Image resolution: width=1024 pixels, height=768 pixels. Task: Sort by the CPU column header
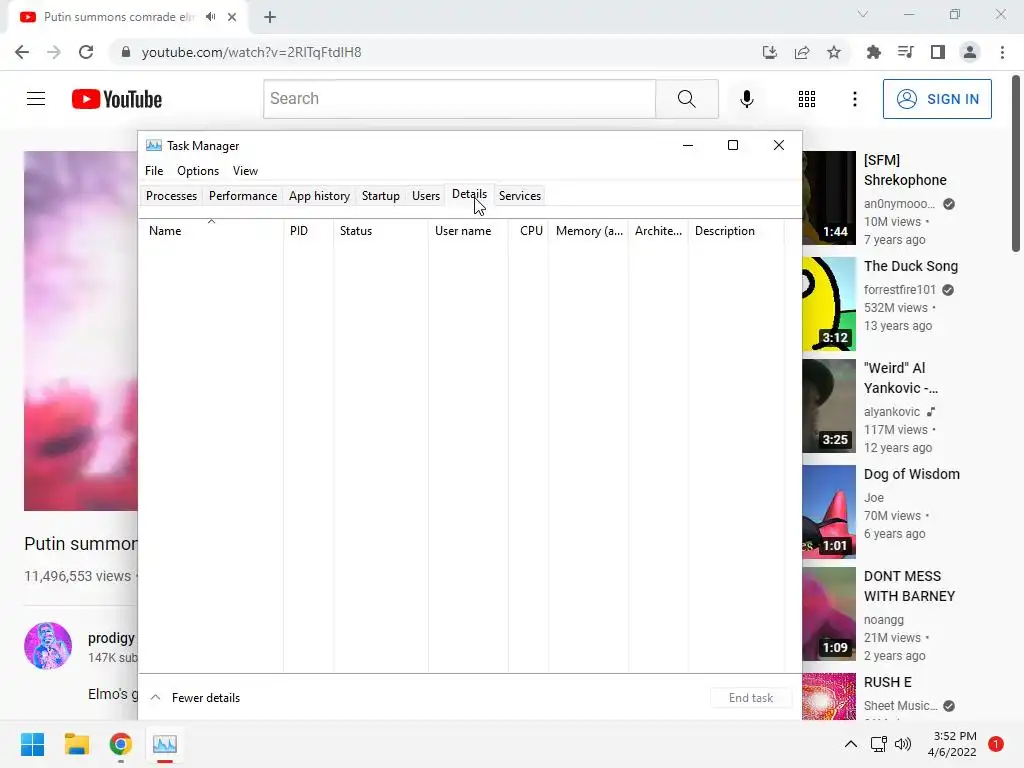[528, 231]
